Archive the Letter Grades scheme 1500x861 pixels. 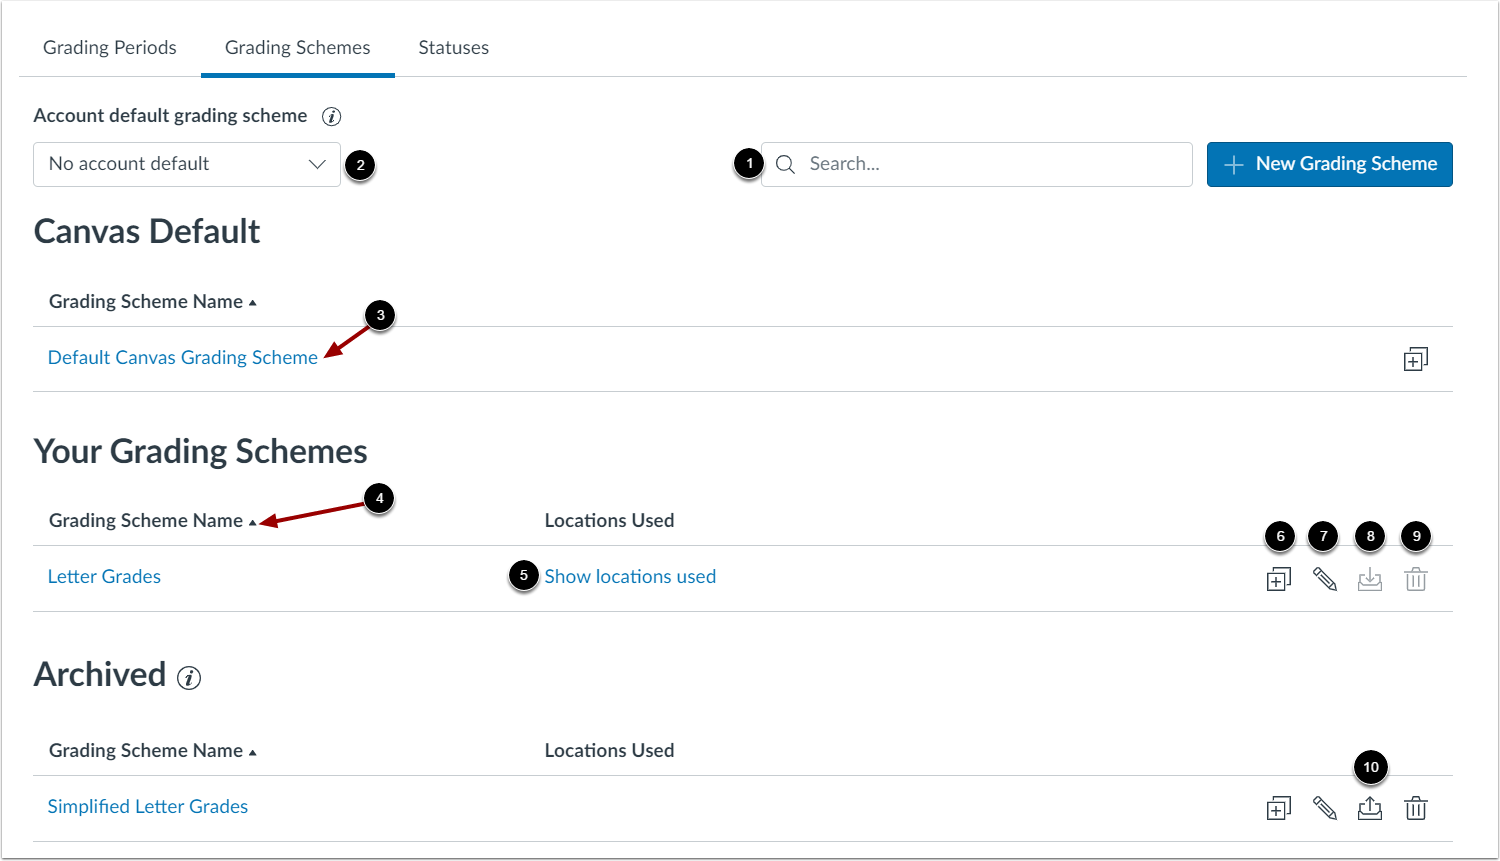point(1370,579)
